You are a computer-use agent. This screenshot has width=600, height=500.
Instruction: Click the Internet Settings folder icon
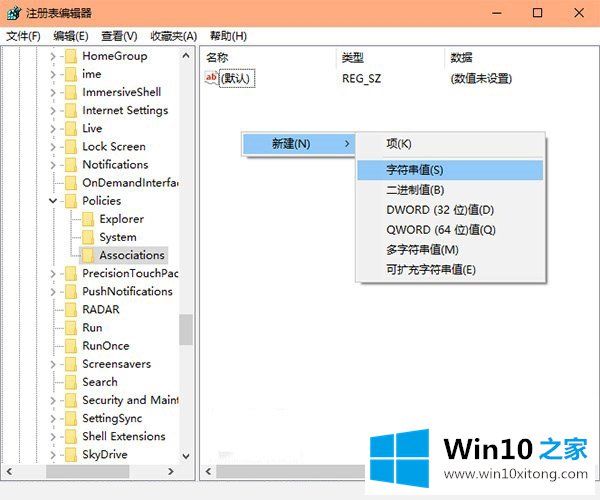[x=71, y=111]
